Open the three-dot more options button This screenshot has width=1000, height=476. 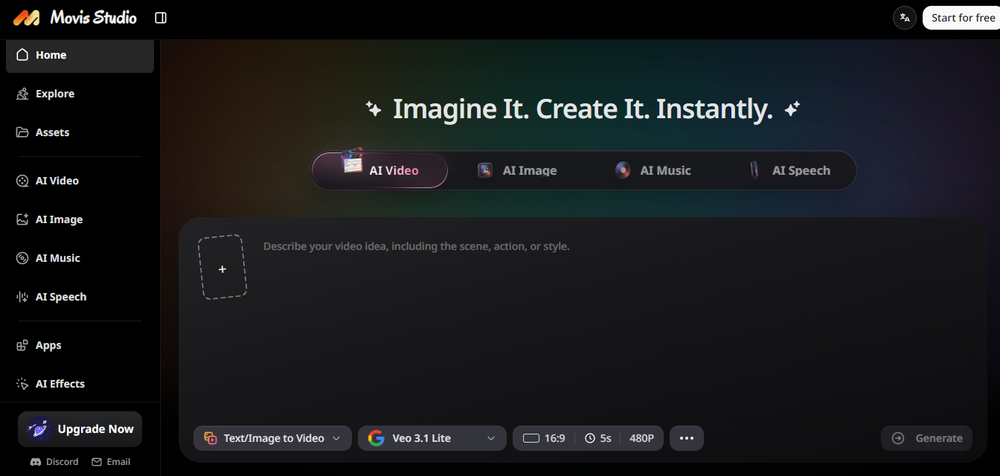(x=687, y=438)
